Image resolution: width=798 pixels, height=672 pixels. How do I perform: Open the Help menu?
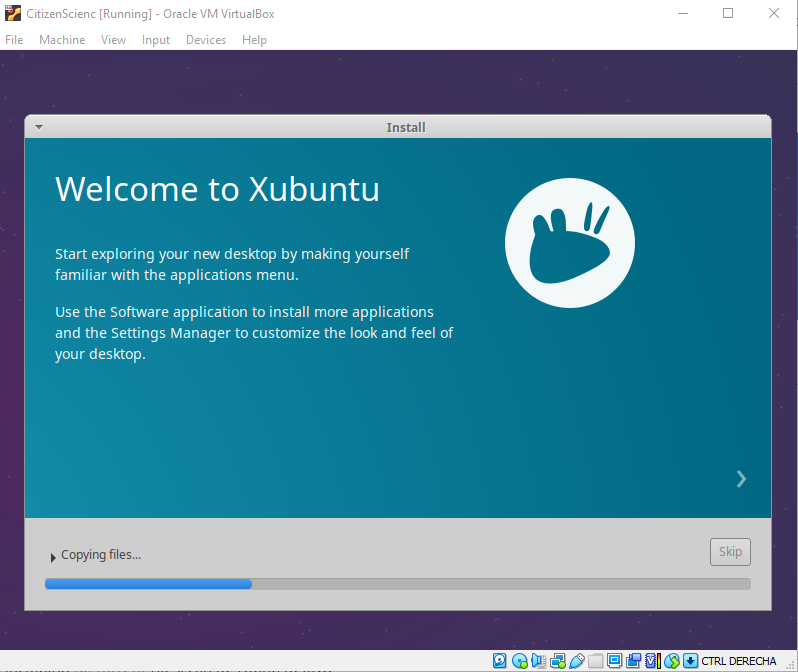[254, 40]
